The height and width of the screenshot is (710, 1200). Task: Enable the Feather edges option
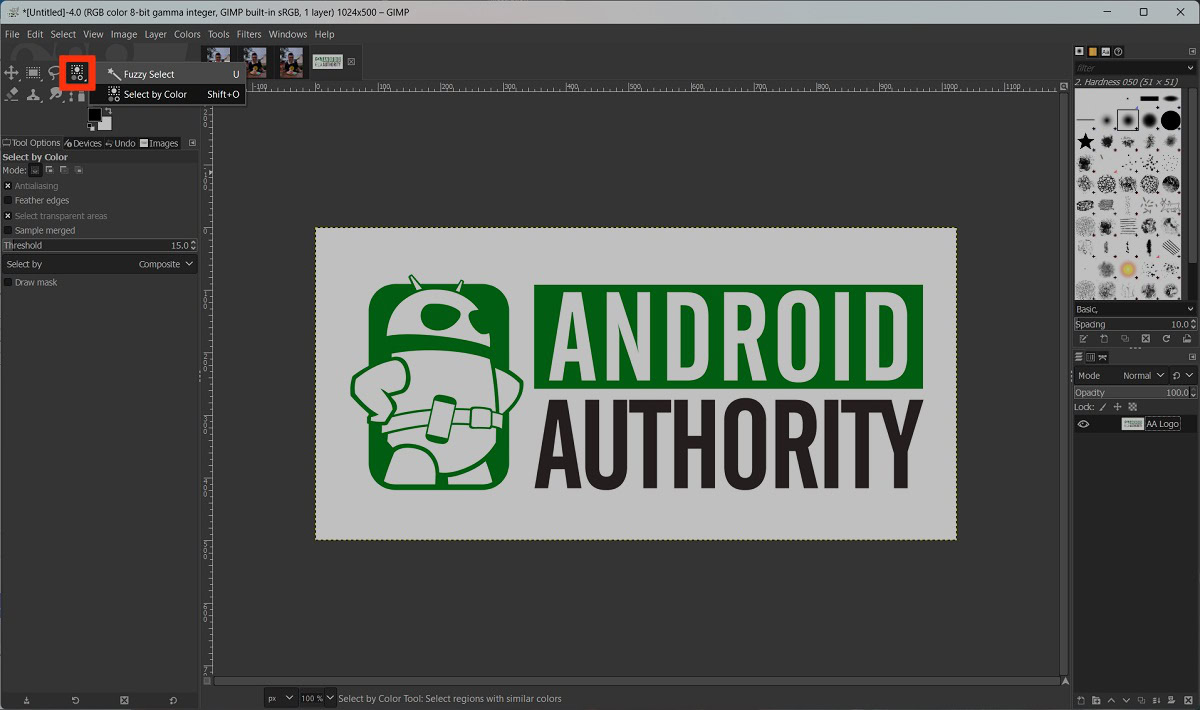tap(8, 201)
